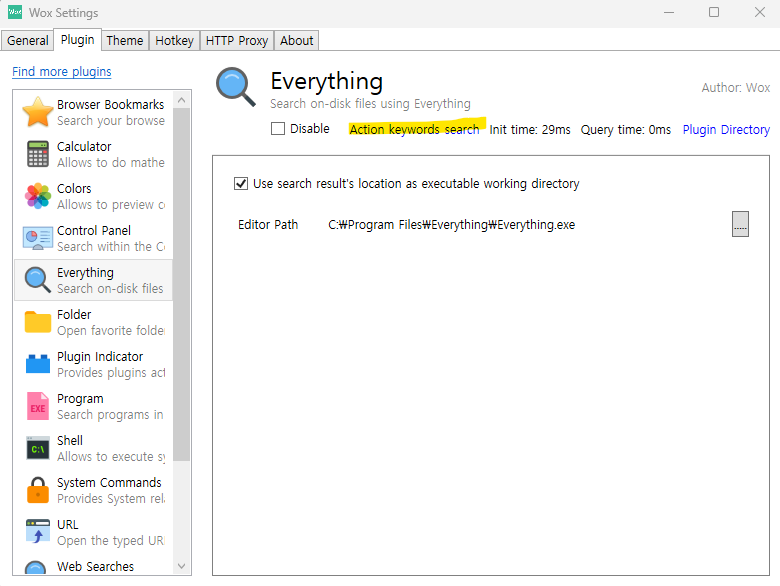This screenshot has height=586, width=780.
Task: Click the Program EXE icon
Action: (x=38, y=406)
